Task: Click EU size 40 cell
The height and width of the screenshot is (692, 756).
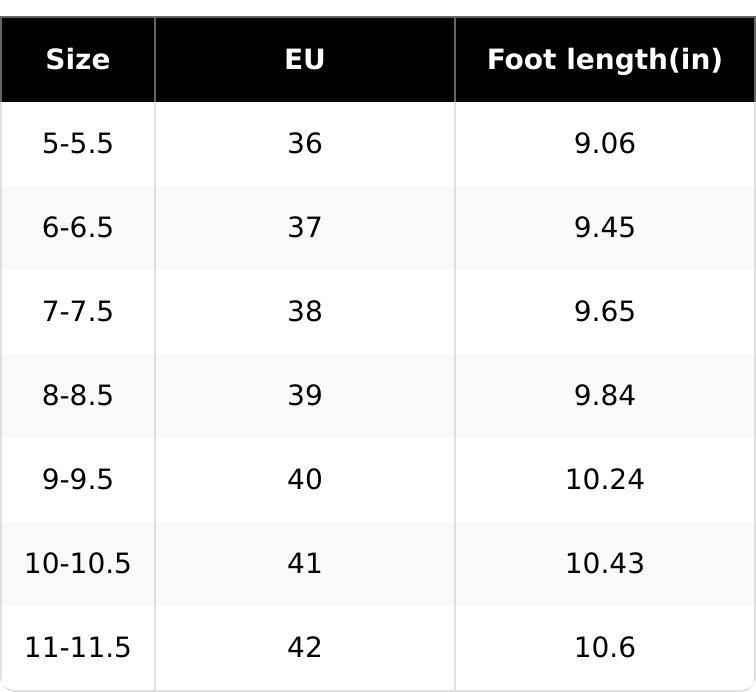Action: point(305,480)
